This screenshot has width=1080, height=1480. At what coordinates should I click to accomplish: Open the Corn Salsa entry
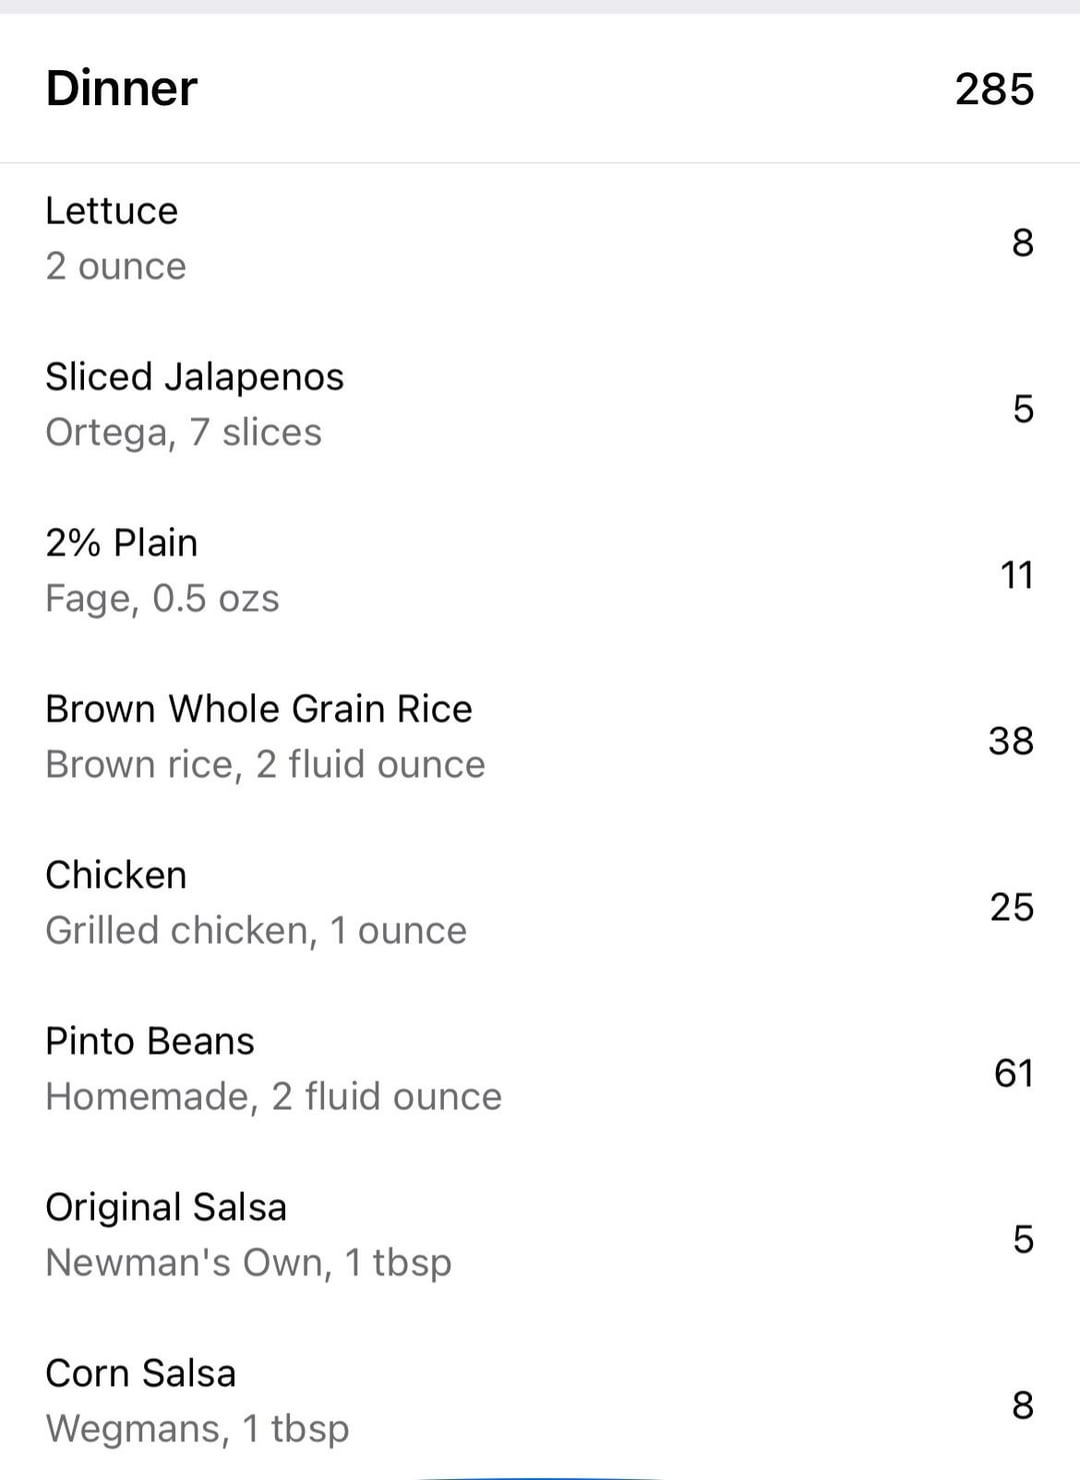click(x=540, y=1400)
